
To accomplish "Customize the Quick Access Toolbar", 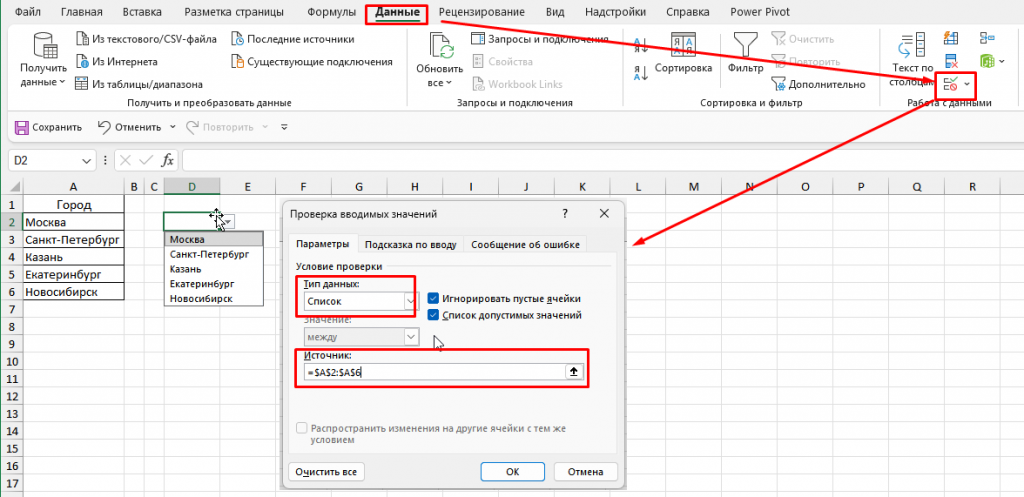I will 284,127.
